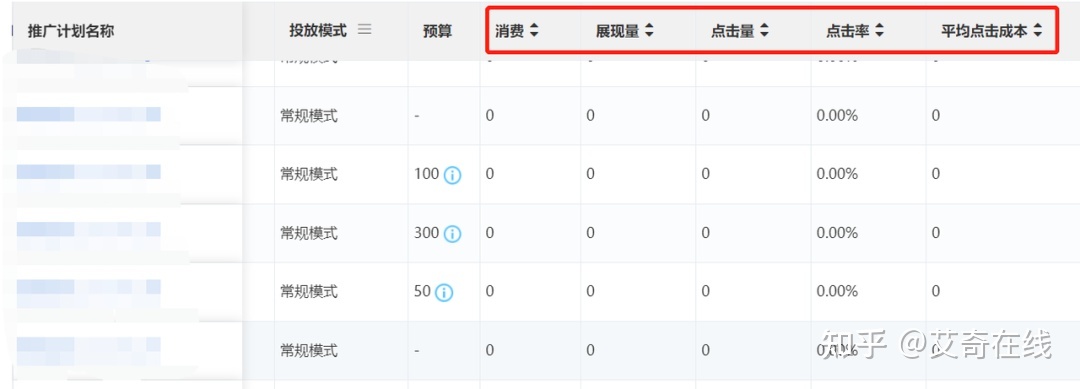The width and height of the screenshot is (1080, 389).
Task: Click the 展现量 value in budget 300 row
Action: tap(590, 233)
